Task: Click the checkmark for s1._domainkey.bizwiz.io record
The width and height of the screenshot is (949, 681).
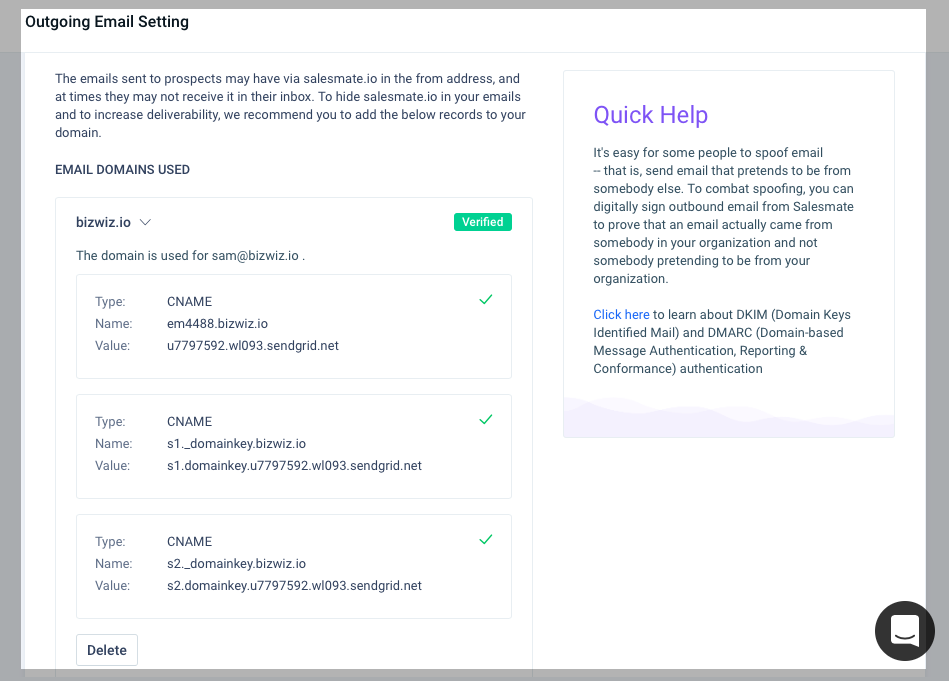Action: pos(485,419)
